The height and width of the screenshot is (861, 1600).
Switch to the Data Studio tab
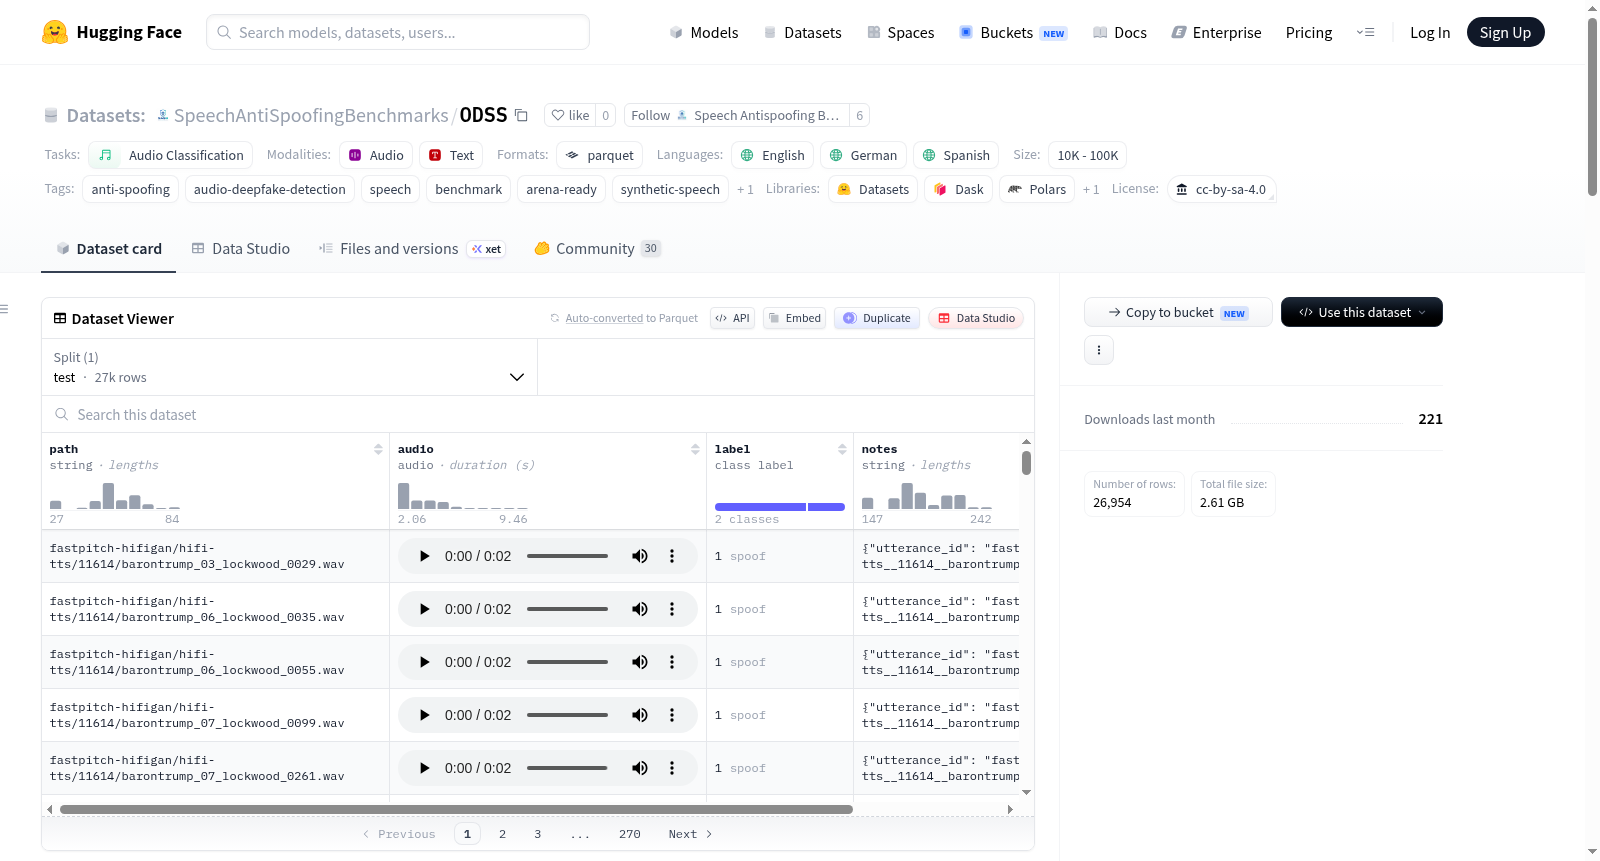point(241,249)
